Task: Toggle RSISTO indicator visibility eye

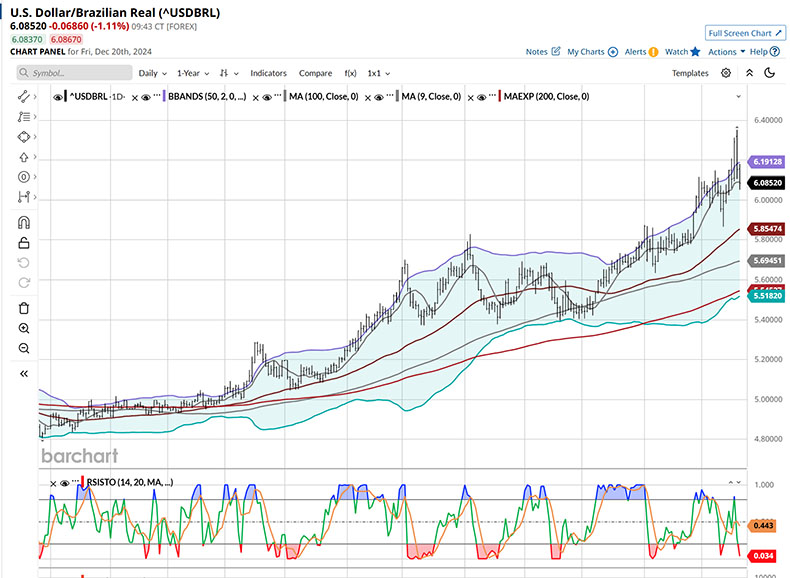Action: 65,482
